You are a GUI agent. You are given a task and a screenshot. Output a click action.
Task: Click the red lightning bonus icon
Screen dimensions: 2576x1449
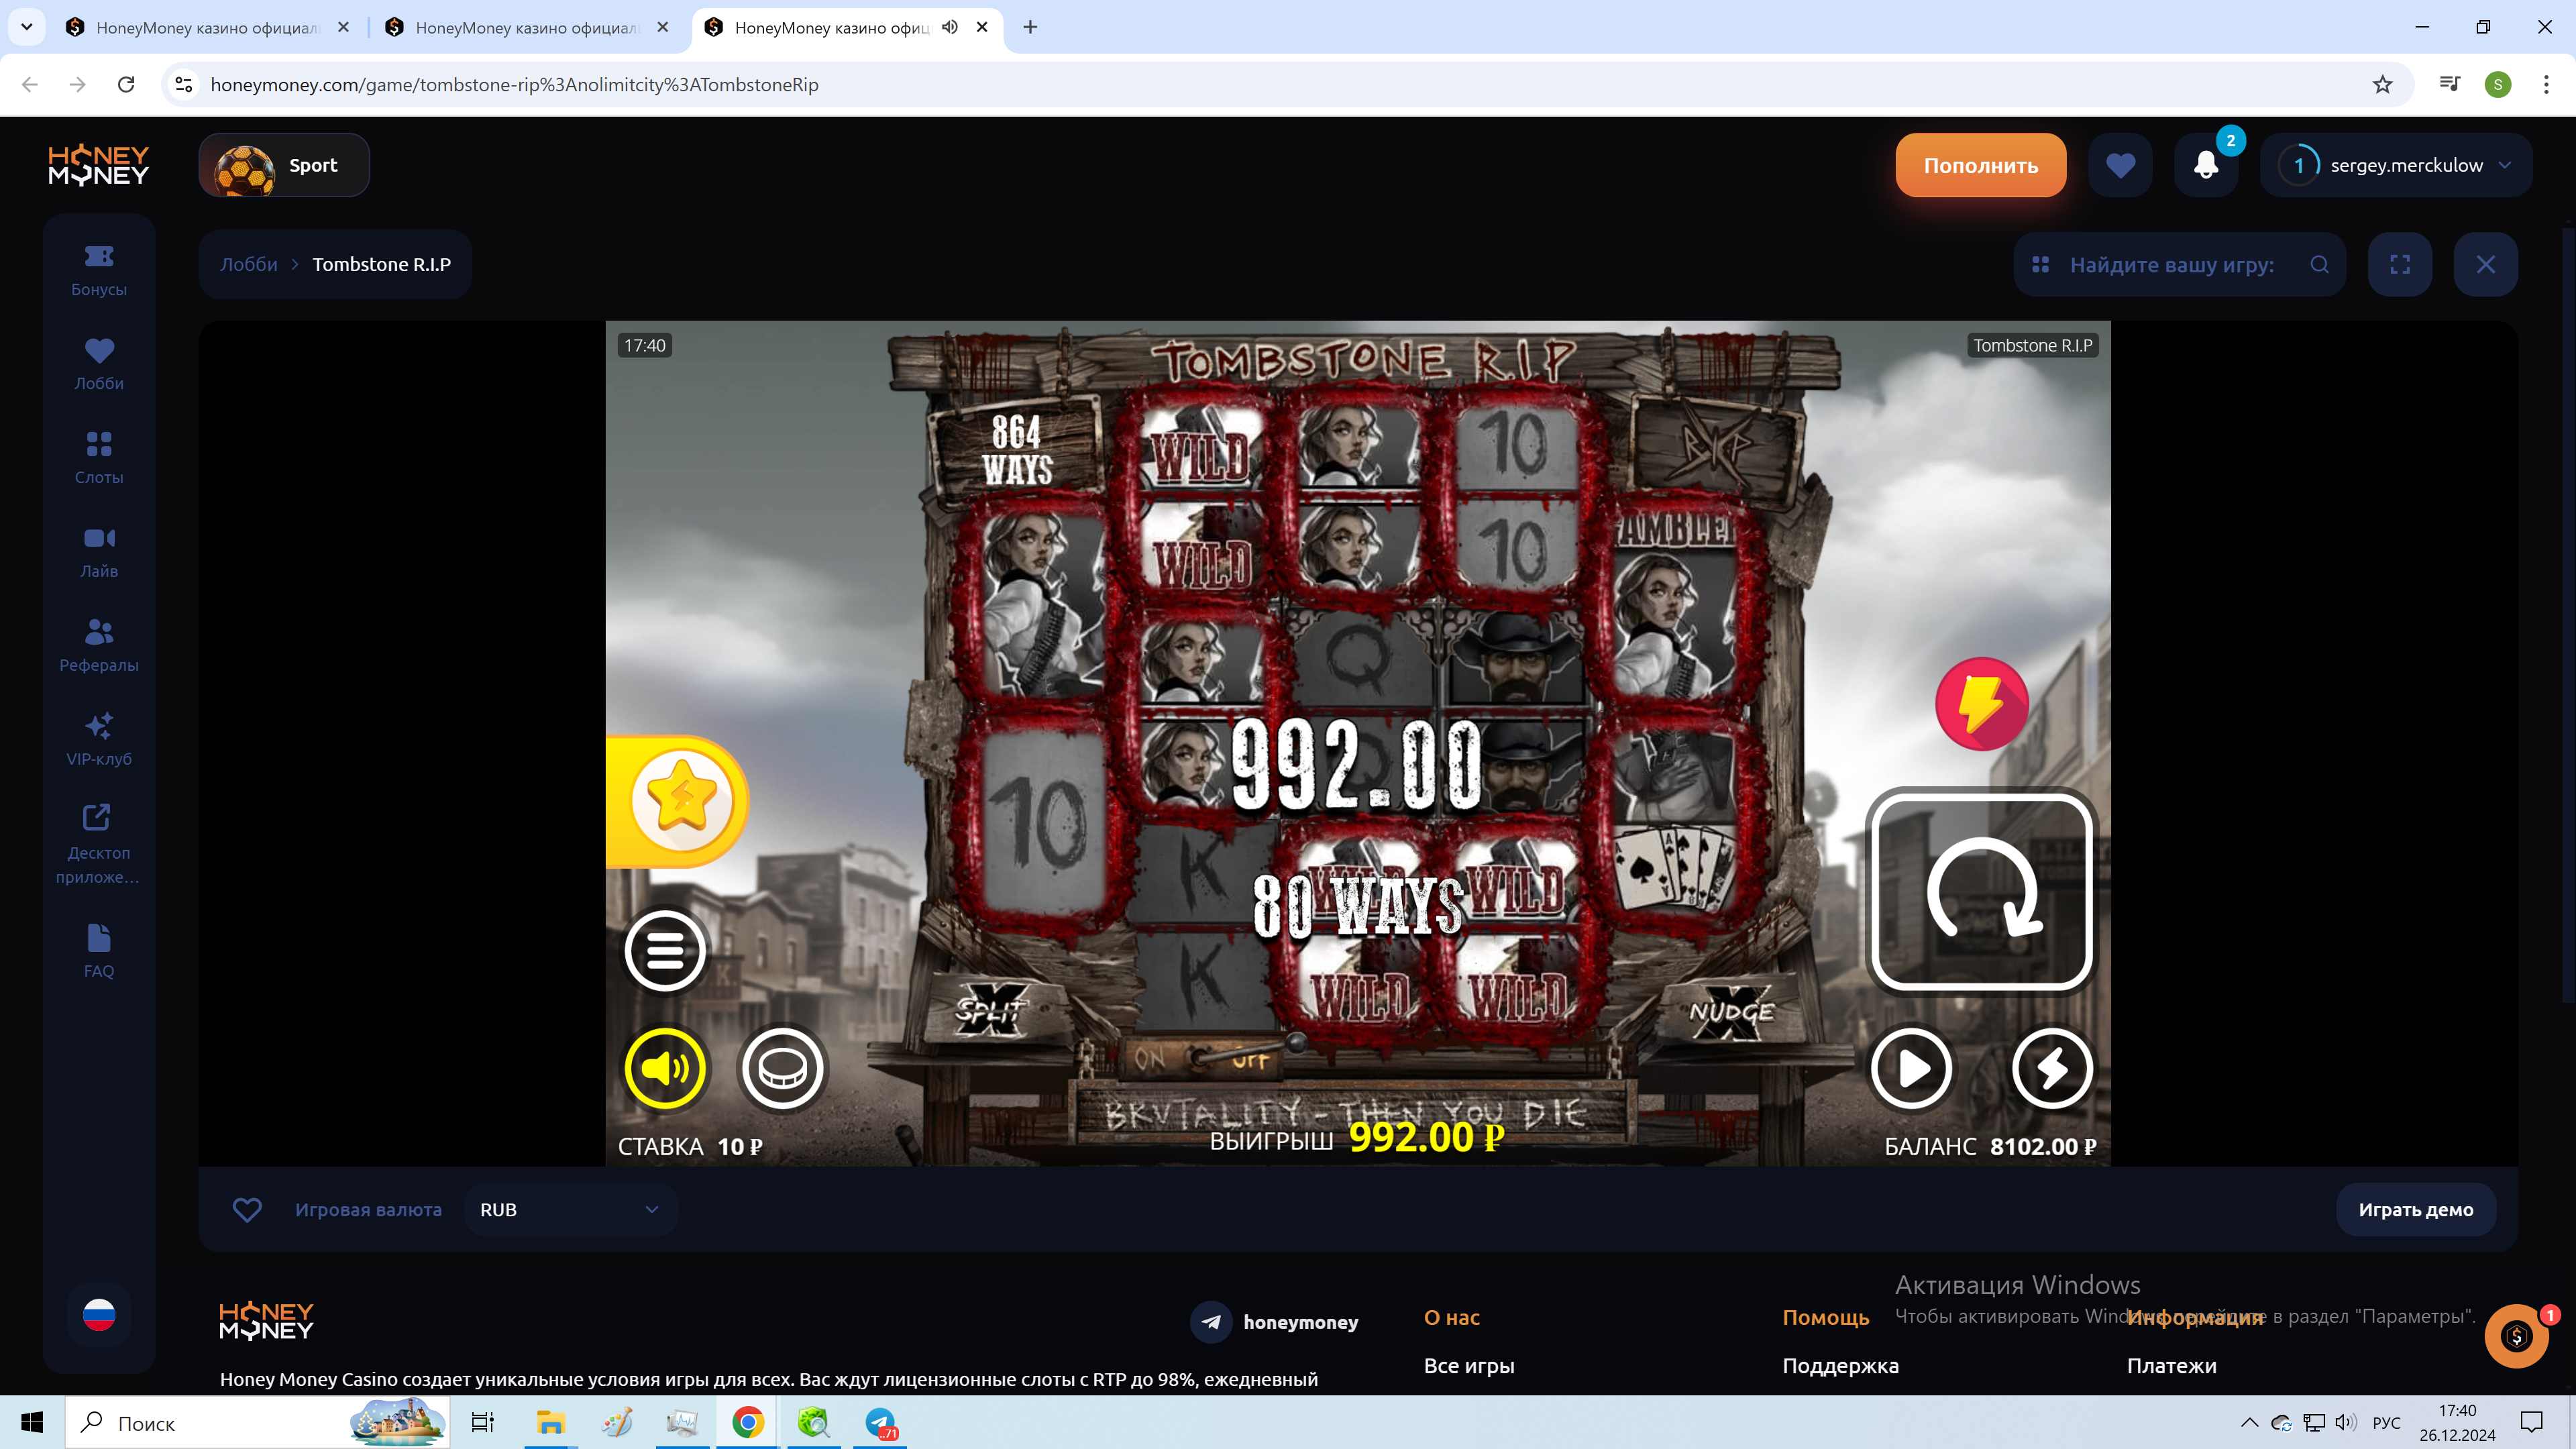pyautogui.click(x=1981, y=703)
